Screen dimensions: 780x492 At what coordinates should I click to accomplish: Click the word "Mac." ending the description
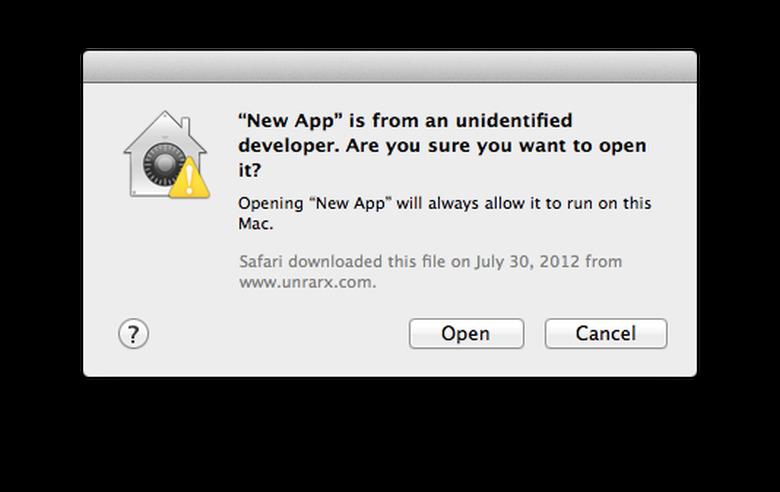pos(256,223)
